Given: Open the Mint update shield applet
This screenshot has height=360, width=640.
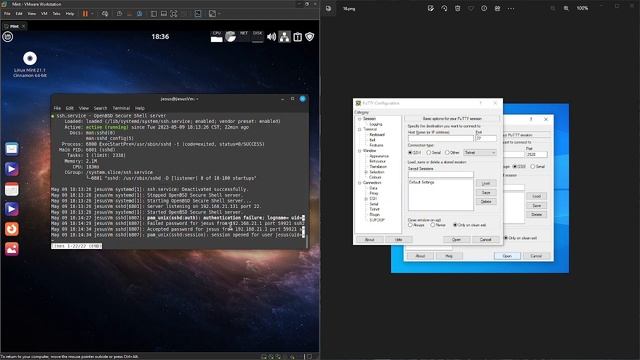Looking at the screenshot, I should pyautogui.click(x=310, y=37).
